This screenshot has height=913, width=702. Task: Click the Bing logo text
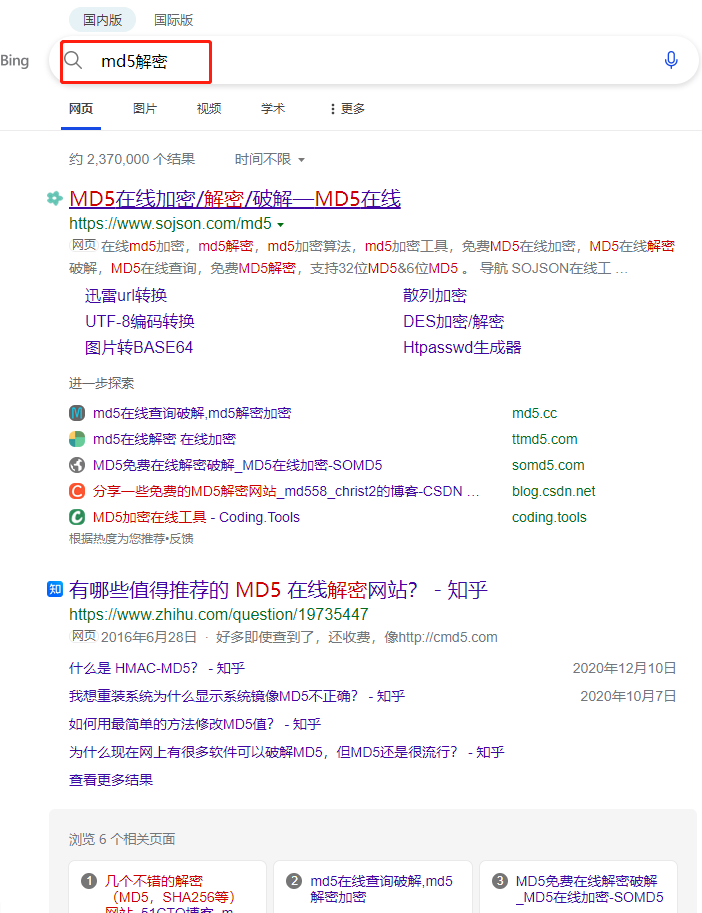[15, 61]
